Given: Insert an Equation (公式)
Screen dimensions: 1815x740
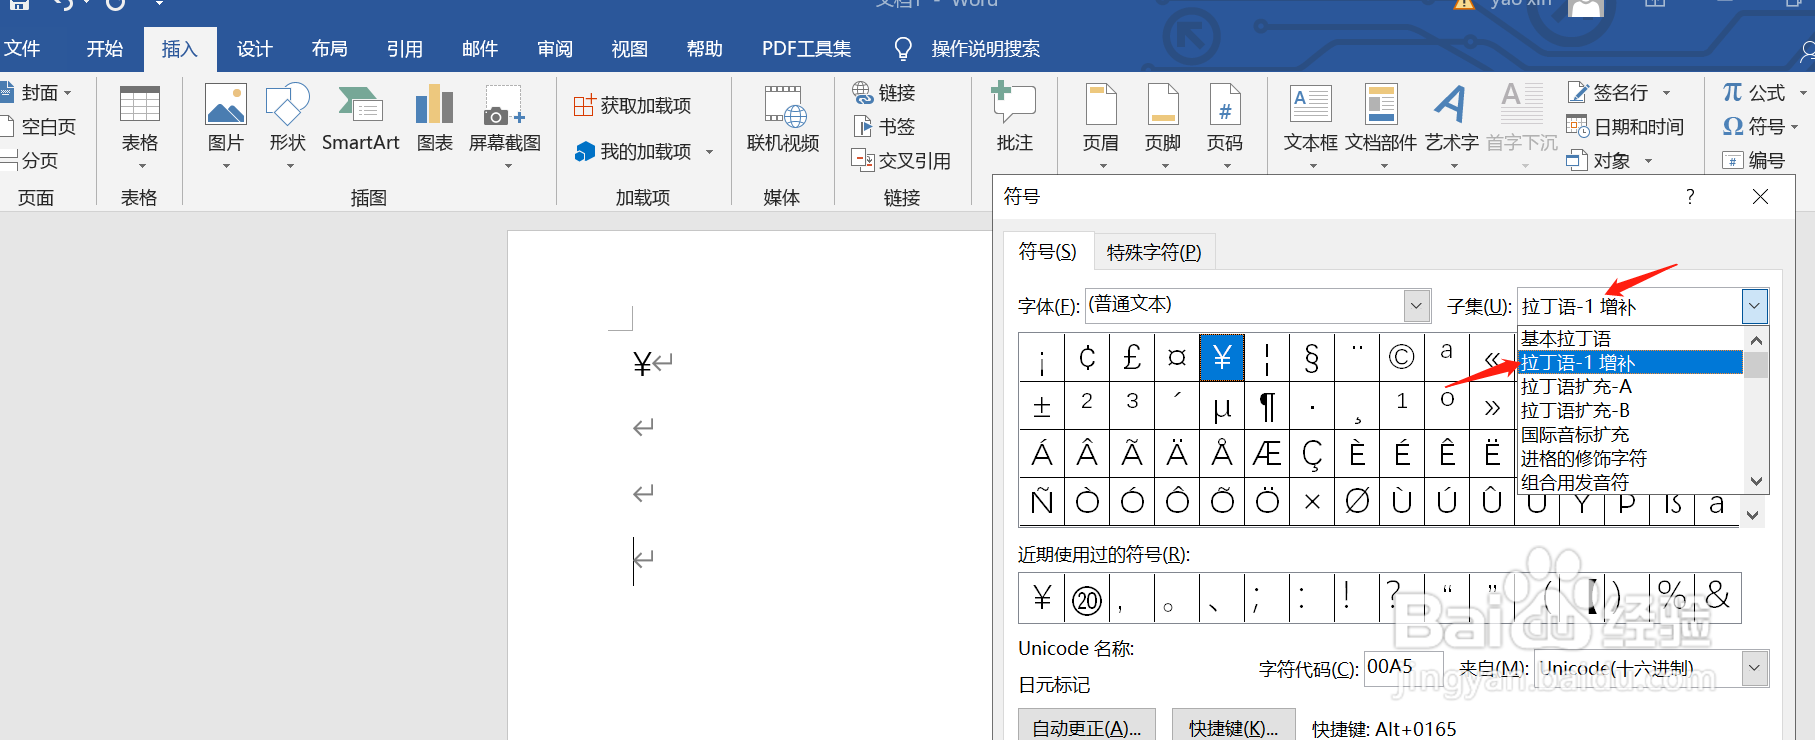Looking at the screenshot, I should [1754, 93].
